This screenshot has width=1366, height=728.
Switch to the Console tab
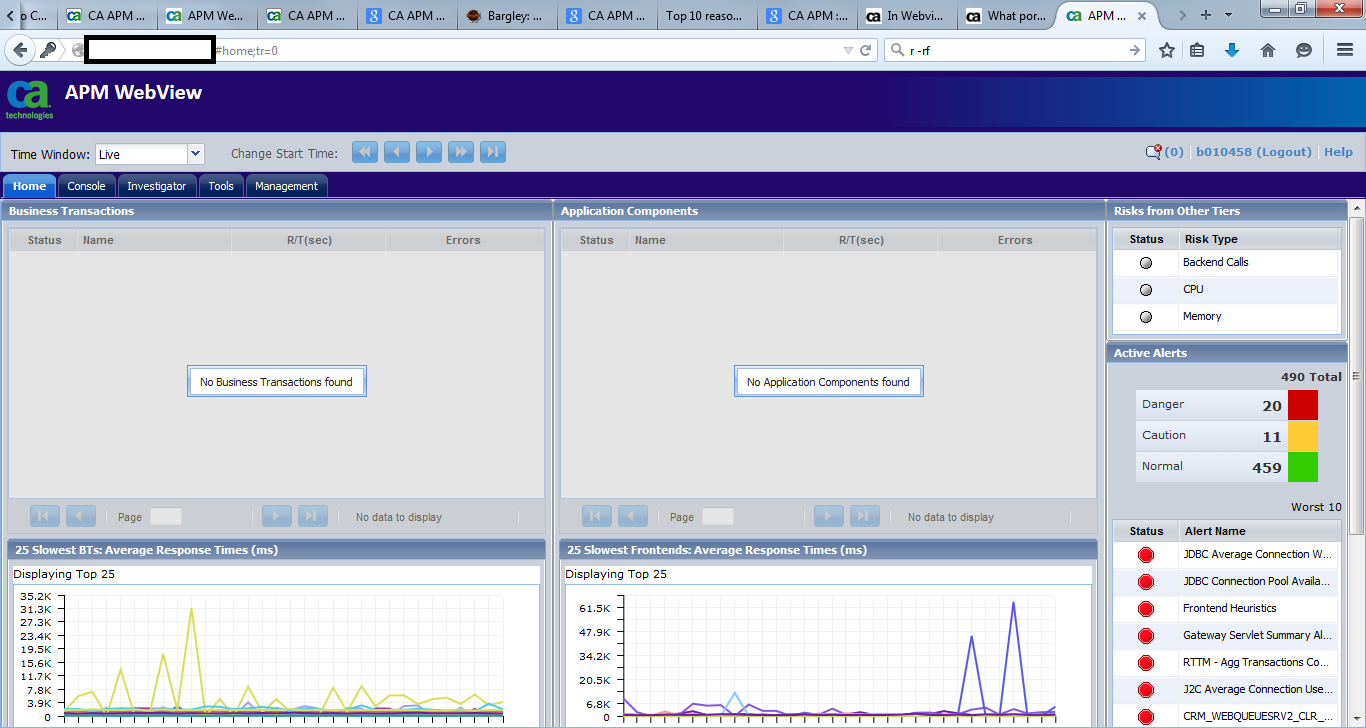click(x=85, y=185)
